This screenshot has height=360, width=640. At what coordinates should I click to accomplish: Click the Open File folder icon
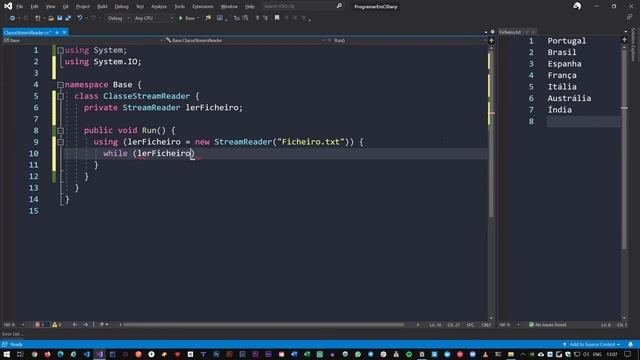click(x=51, y=18)
